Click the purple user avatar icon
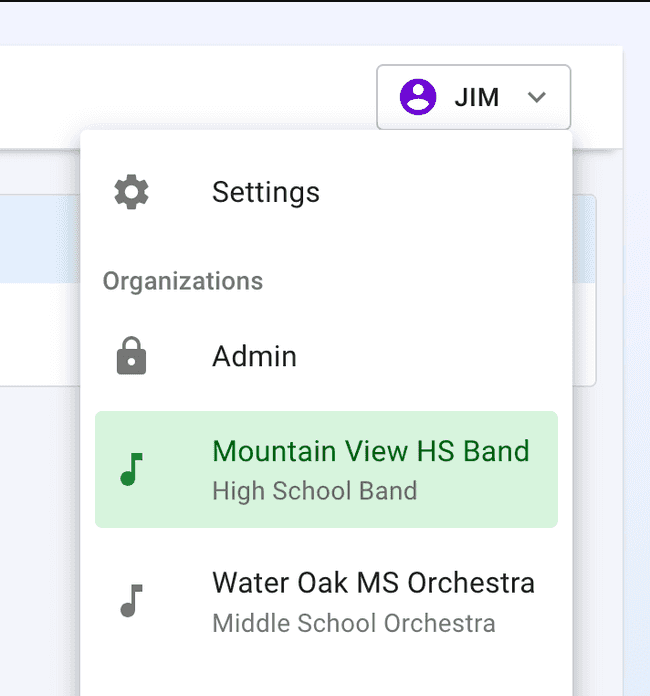Screen dimensions: 650x696 418,97
